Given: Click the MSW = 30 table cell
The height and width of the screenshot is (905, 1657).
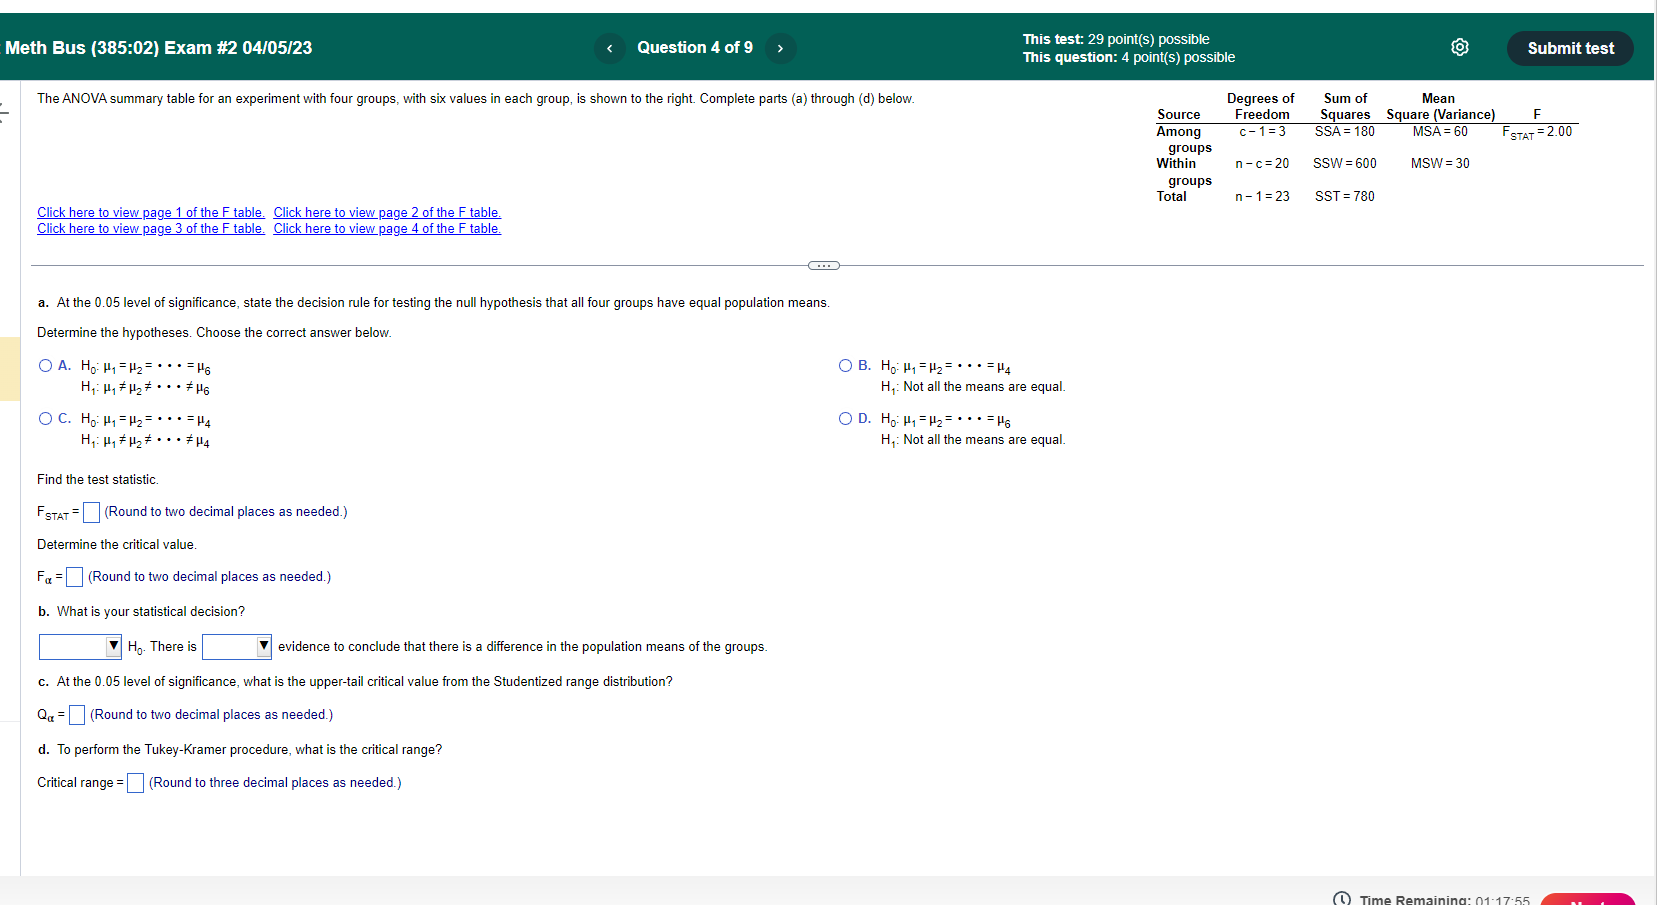Looking at the screenshot, I should click(x=1440, y=164).
